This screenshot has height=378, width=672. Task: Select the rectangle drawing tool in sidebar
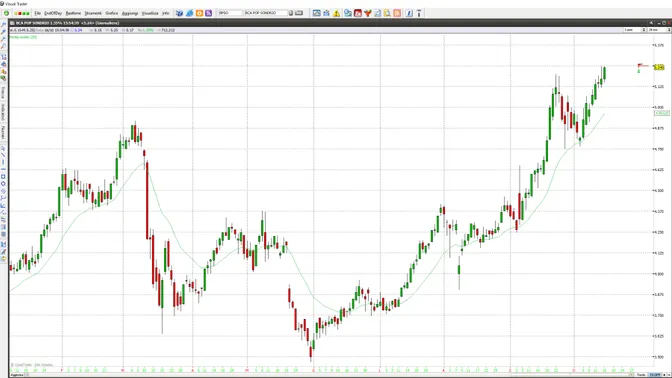(x=3, y=177)
